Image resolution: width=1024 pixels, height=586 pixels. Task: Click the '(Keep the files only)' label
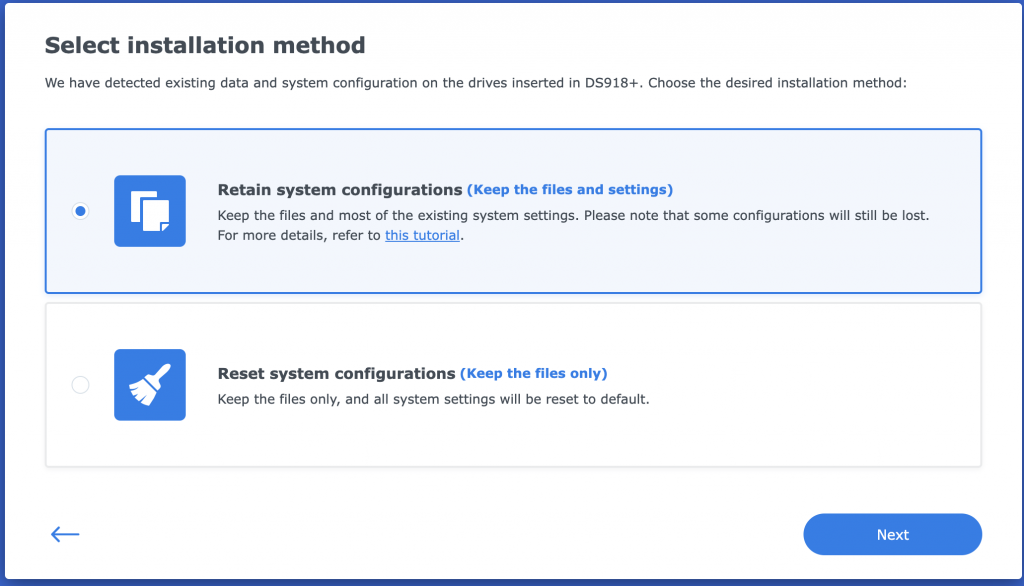[533, 374]
